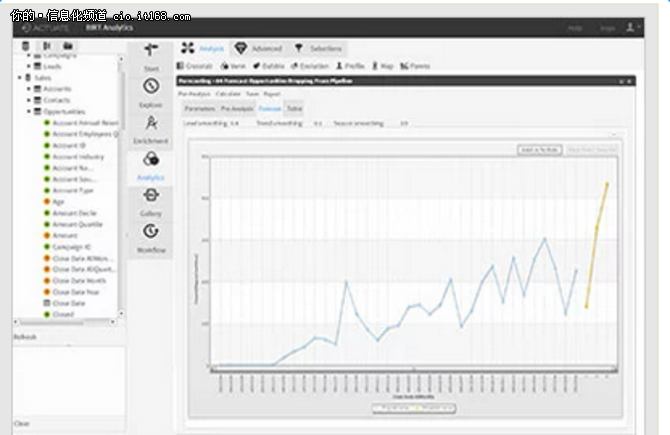Click orange dot beside Amount field
Image resolution: width=670 pixels, height=435 pixels.
tap(47, 235)
